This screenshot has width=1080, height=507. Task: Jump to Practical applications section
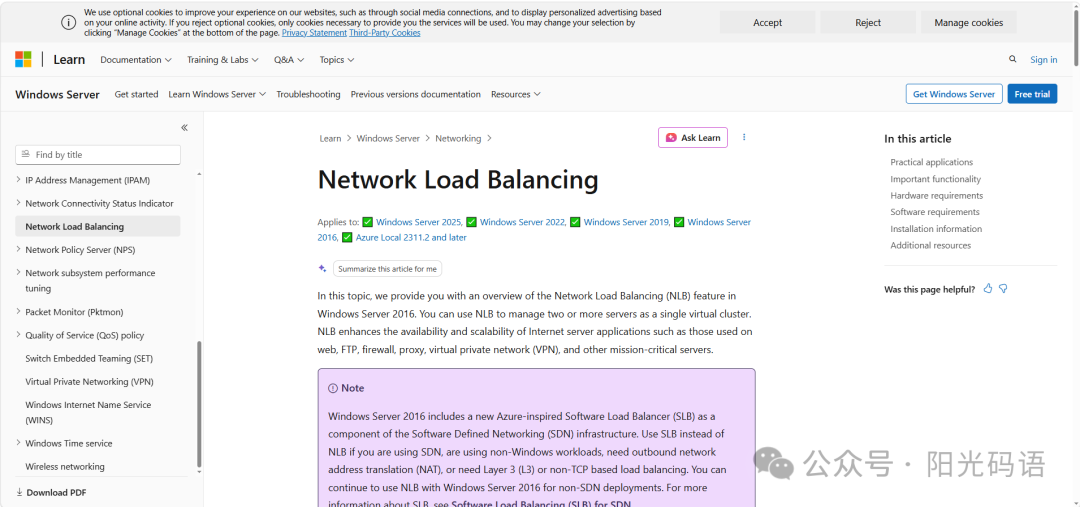931,163
